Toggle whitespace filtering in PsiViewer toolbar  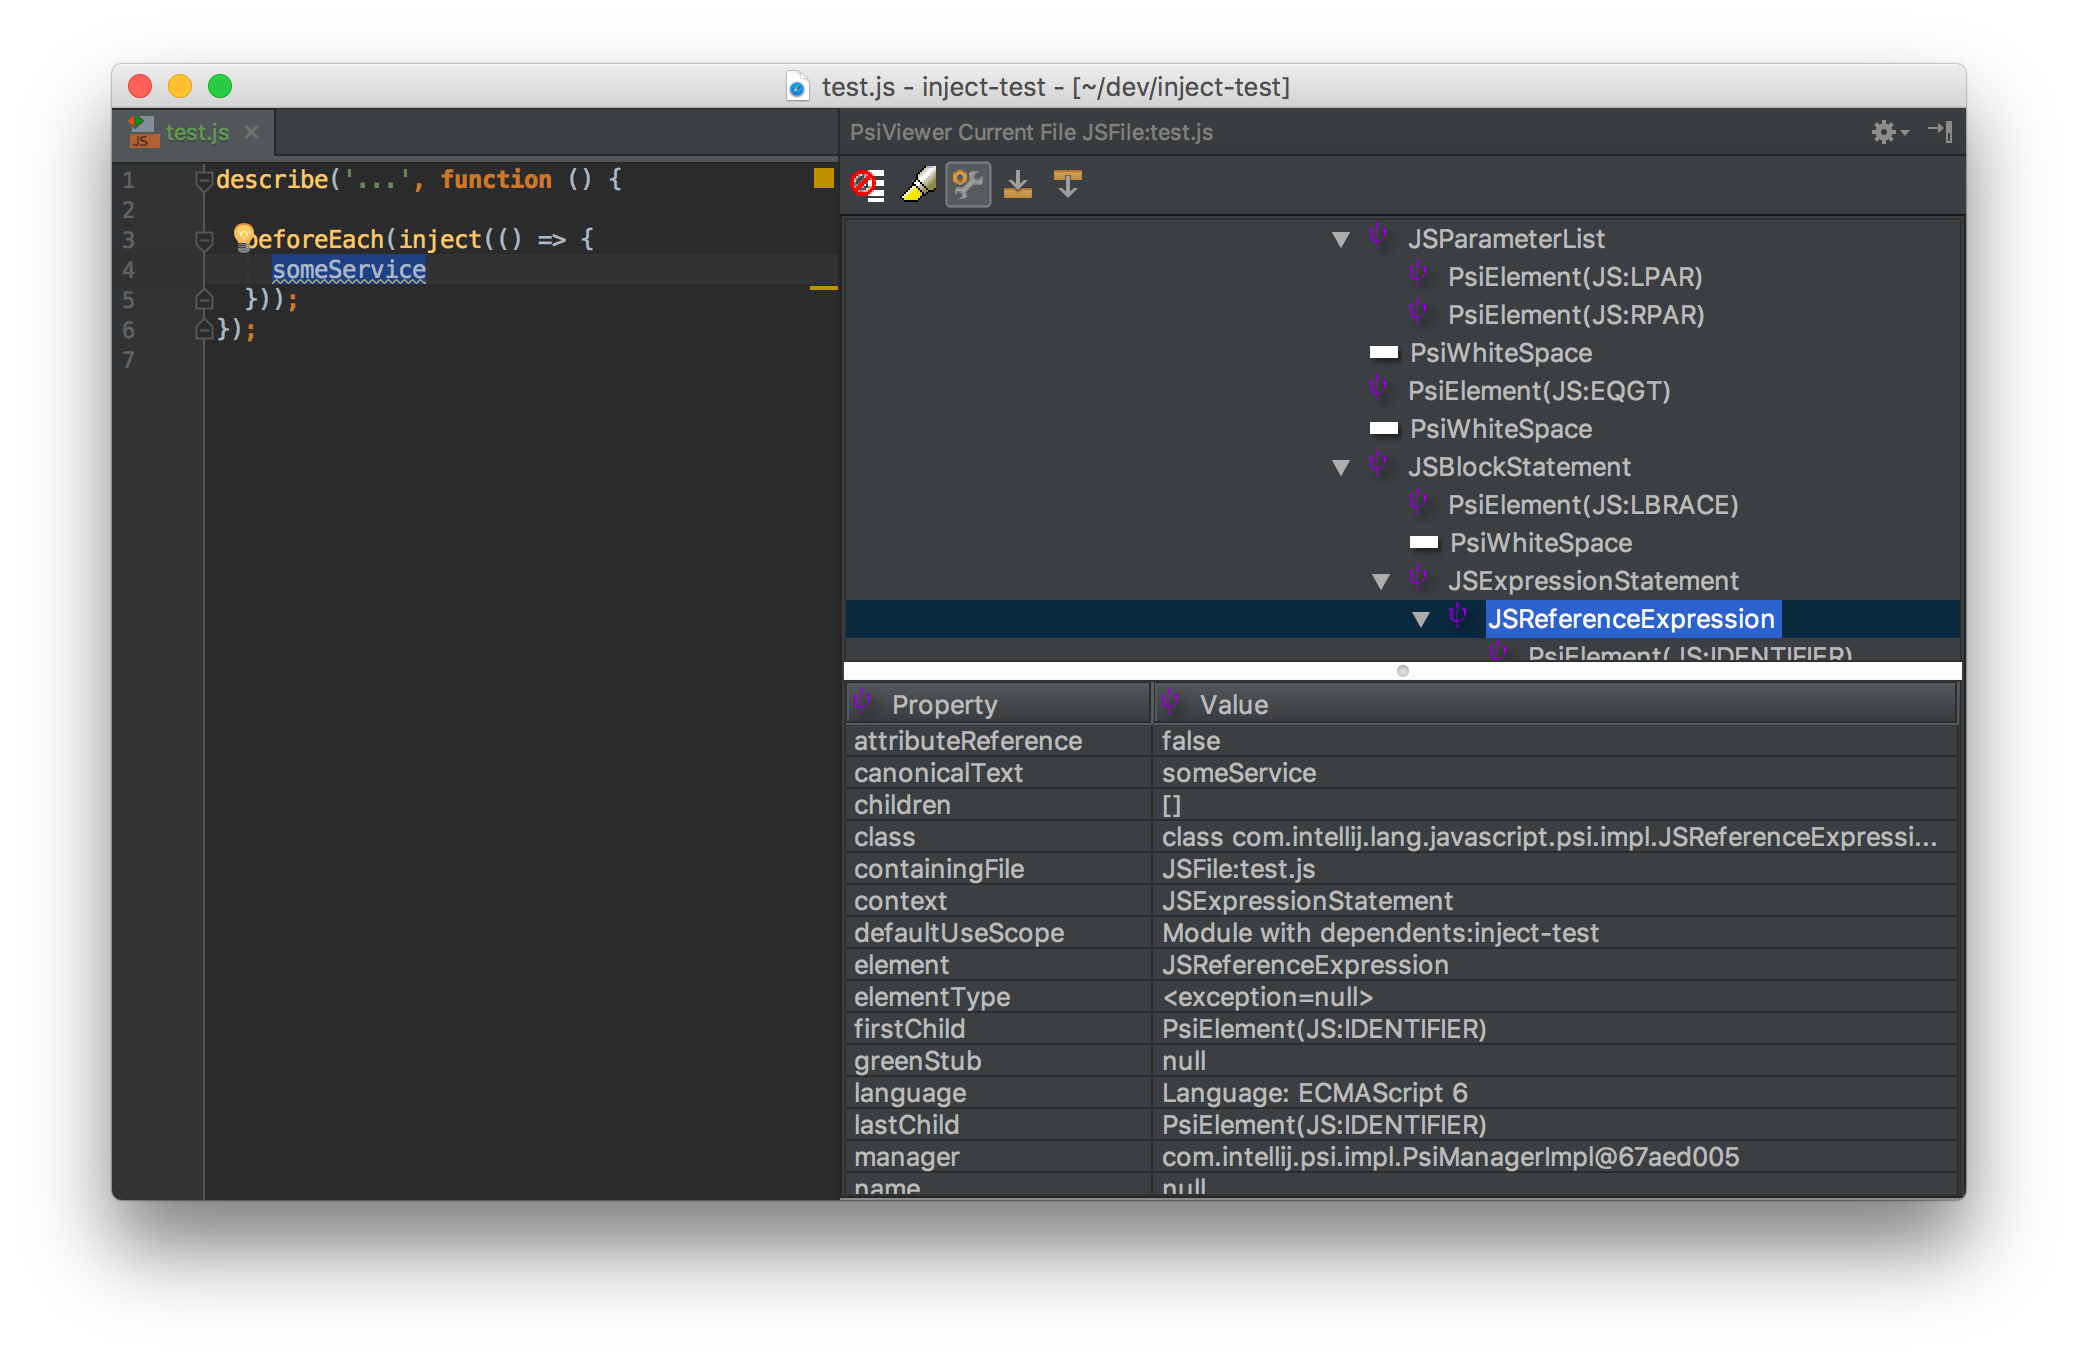point(866,184)
